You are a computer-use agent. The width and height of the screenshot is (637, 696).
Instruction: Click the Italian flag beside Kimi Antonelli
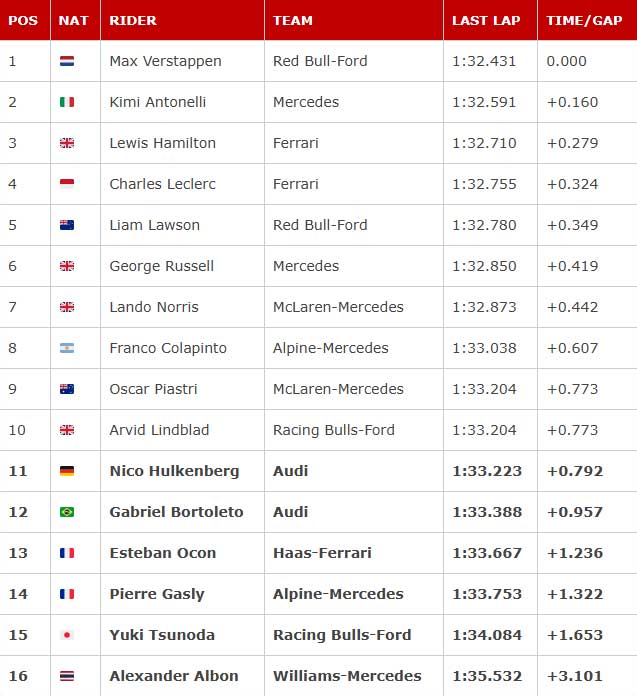click(67, 102)
